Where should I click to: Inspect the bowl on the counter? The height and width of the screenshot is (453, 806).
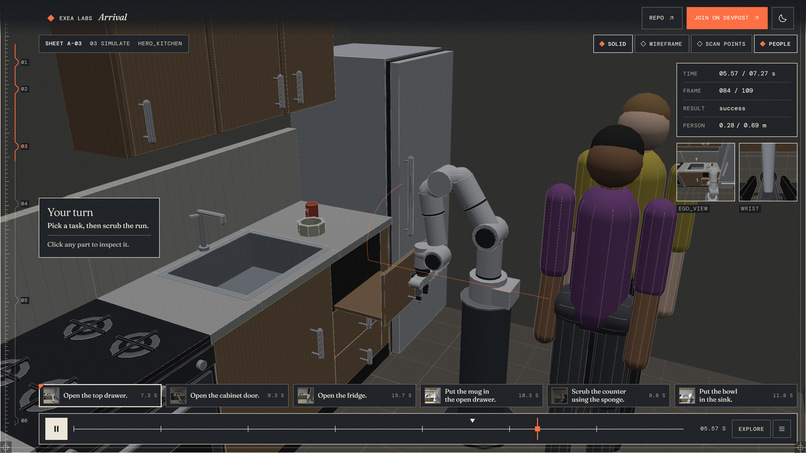point(311,227)
